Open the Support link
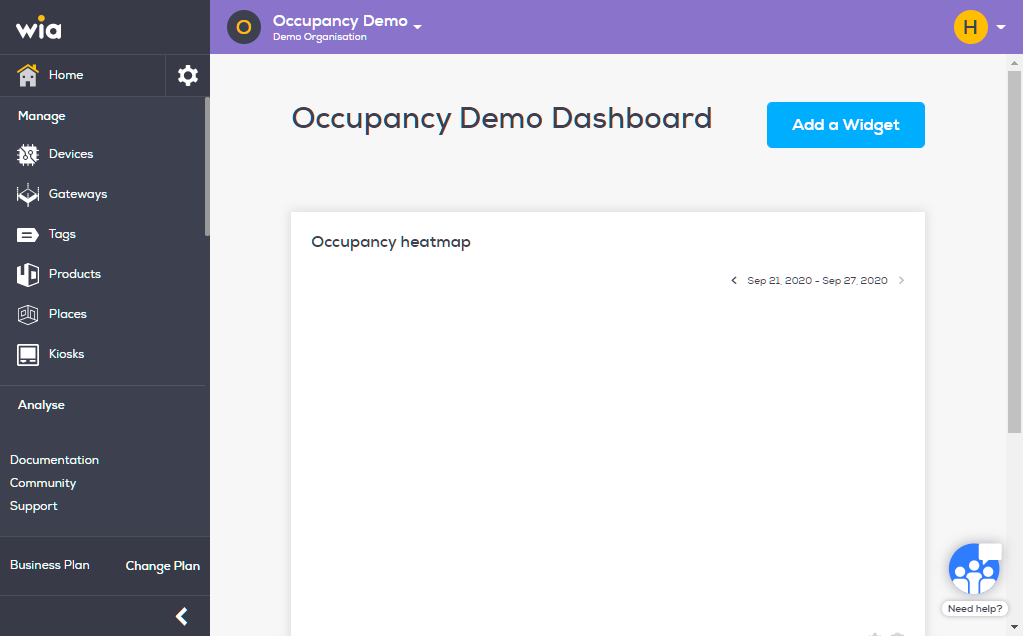1023x636 pixels. click(33, 506)
